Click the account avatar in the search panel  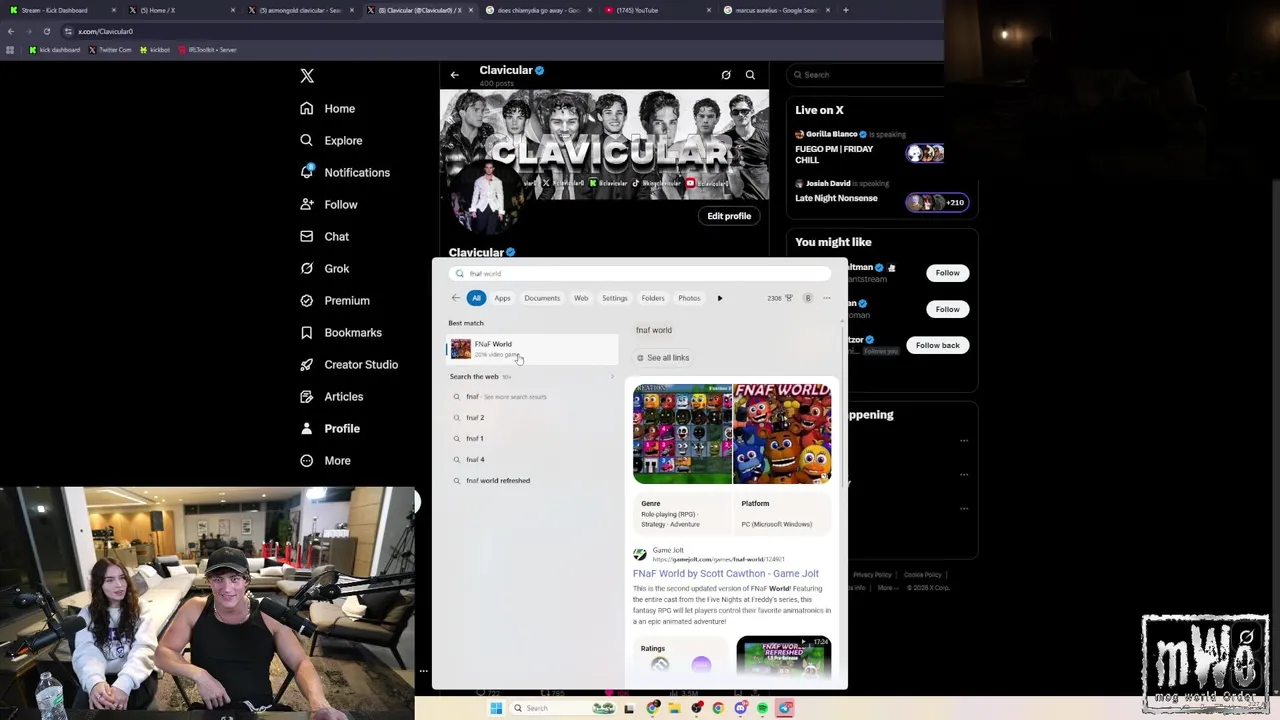coord(808,298)
